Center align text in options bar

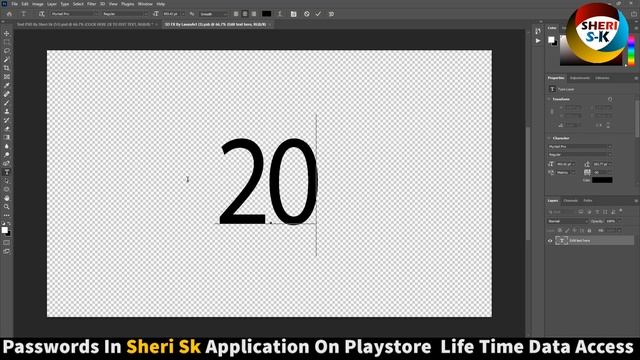[x=245, y=14]
